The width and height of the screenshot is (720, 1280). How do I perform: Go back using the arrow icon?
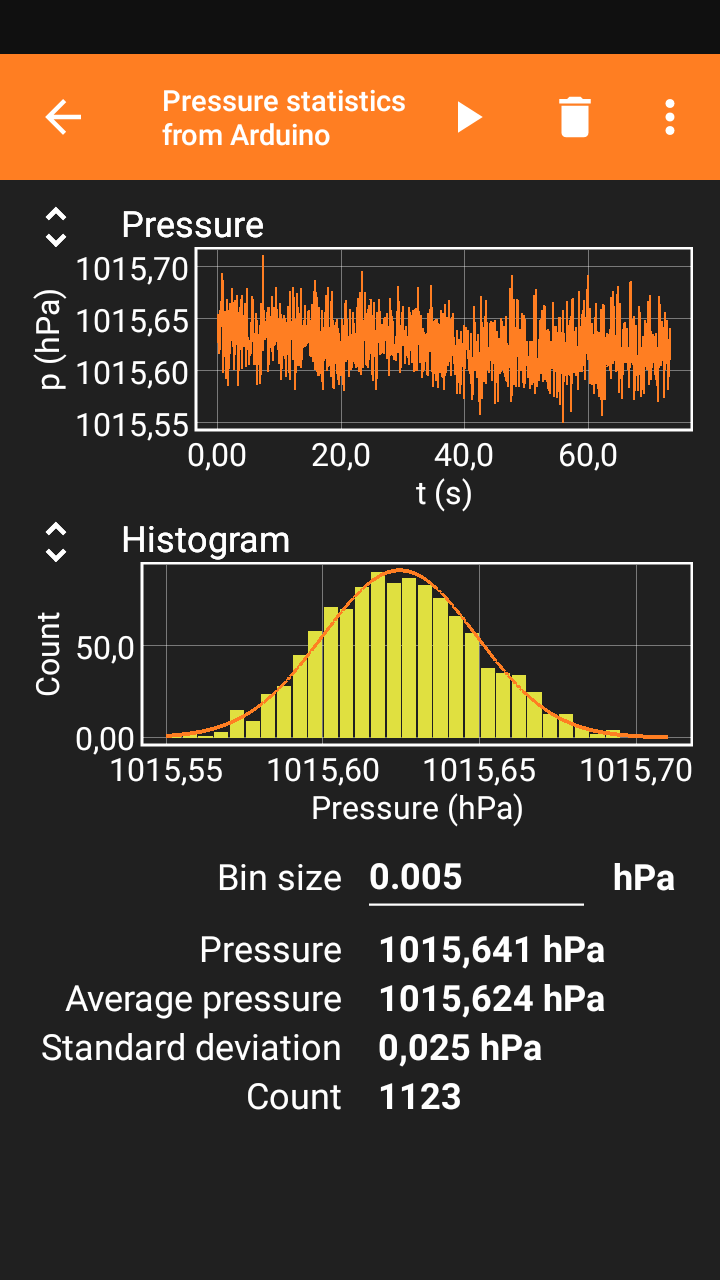pos(63,117)
